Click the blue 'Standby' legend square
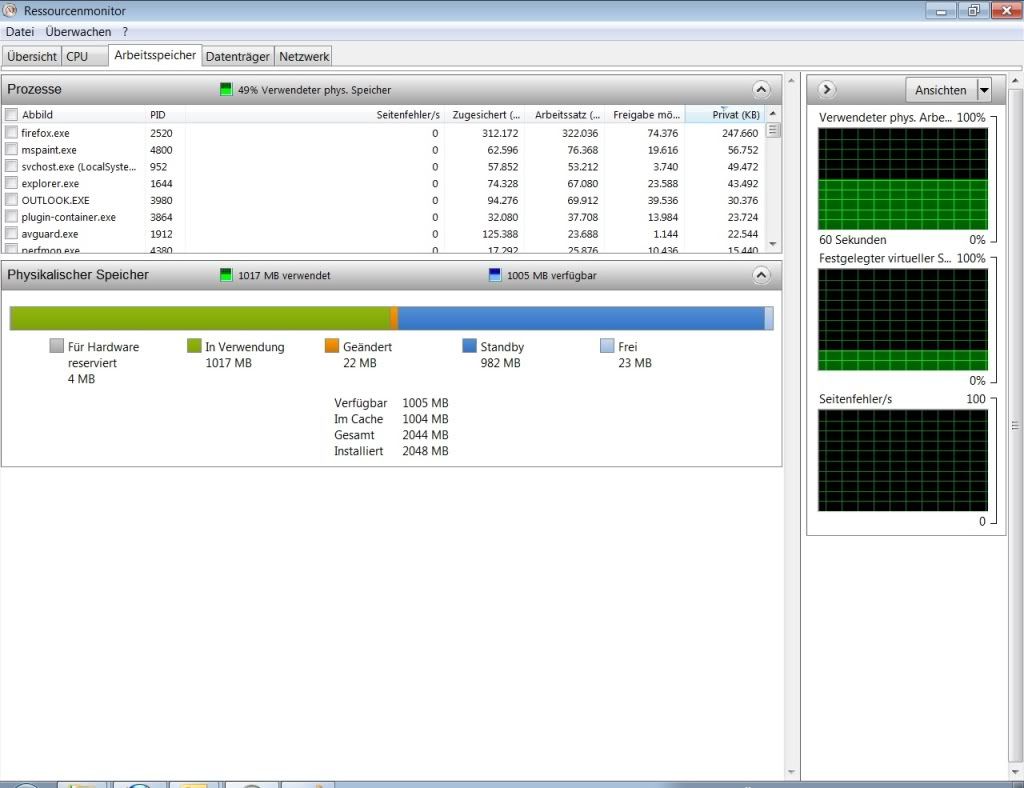1024x788 pixels. (469, 346)
